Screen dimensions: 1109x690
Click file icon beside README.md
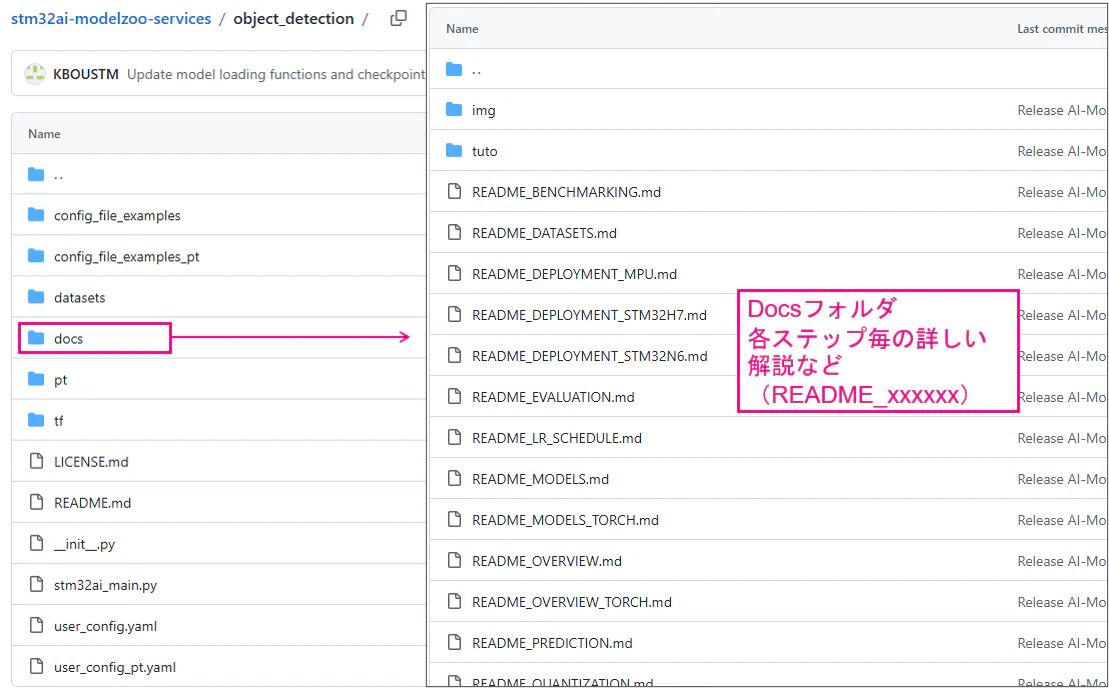point(36,502)
